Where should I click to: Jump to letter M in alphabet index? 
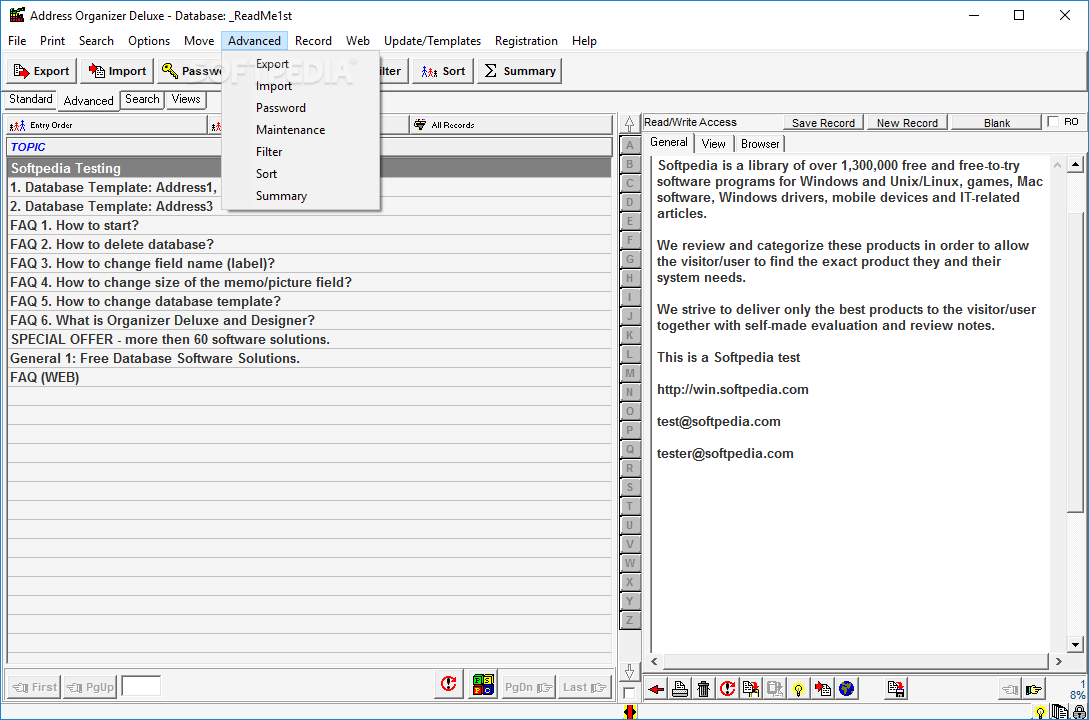point(630,373)
